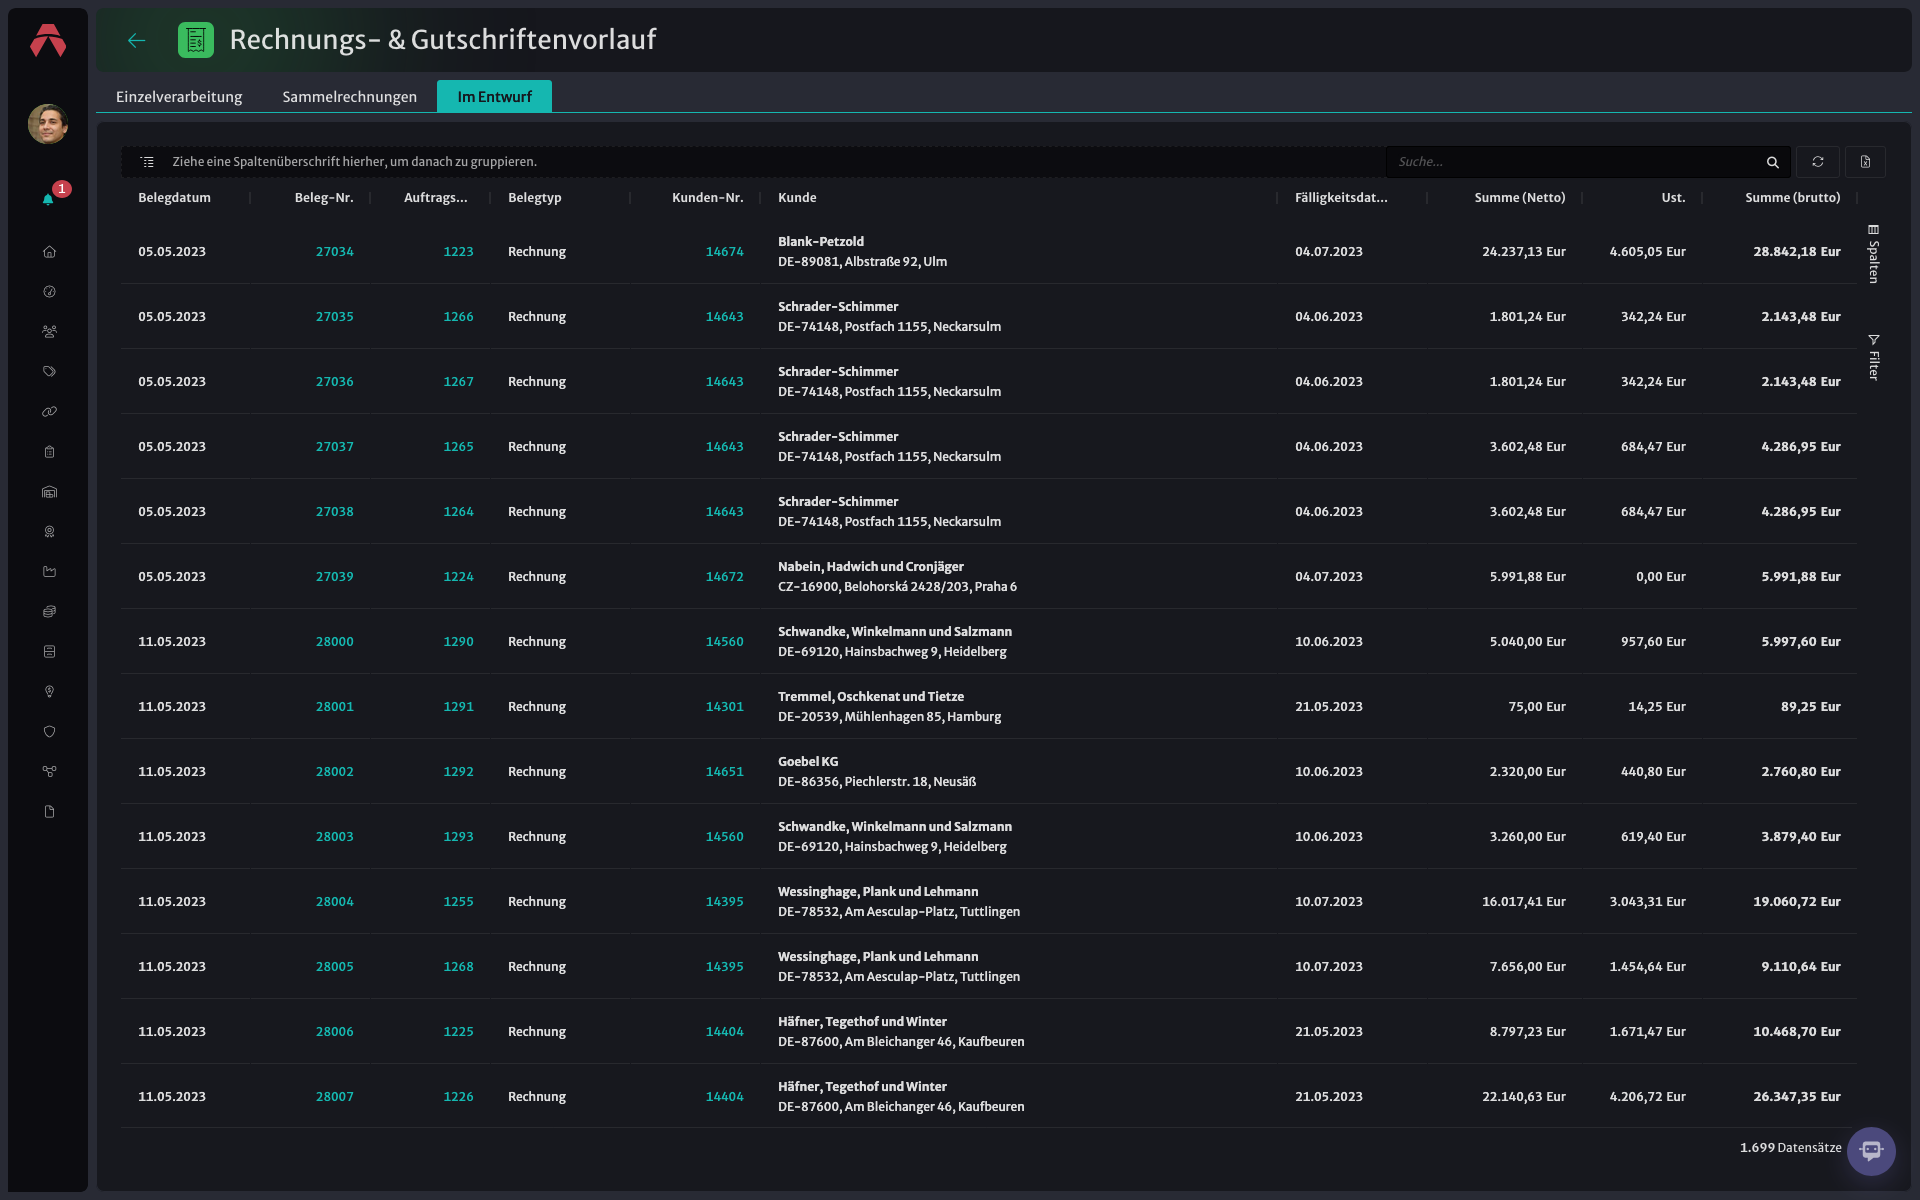Click the export file icon
This screenshot has height=1200, width=1920.
1865,162
